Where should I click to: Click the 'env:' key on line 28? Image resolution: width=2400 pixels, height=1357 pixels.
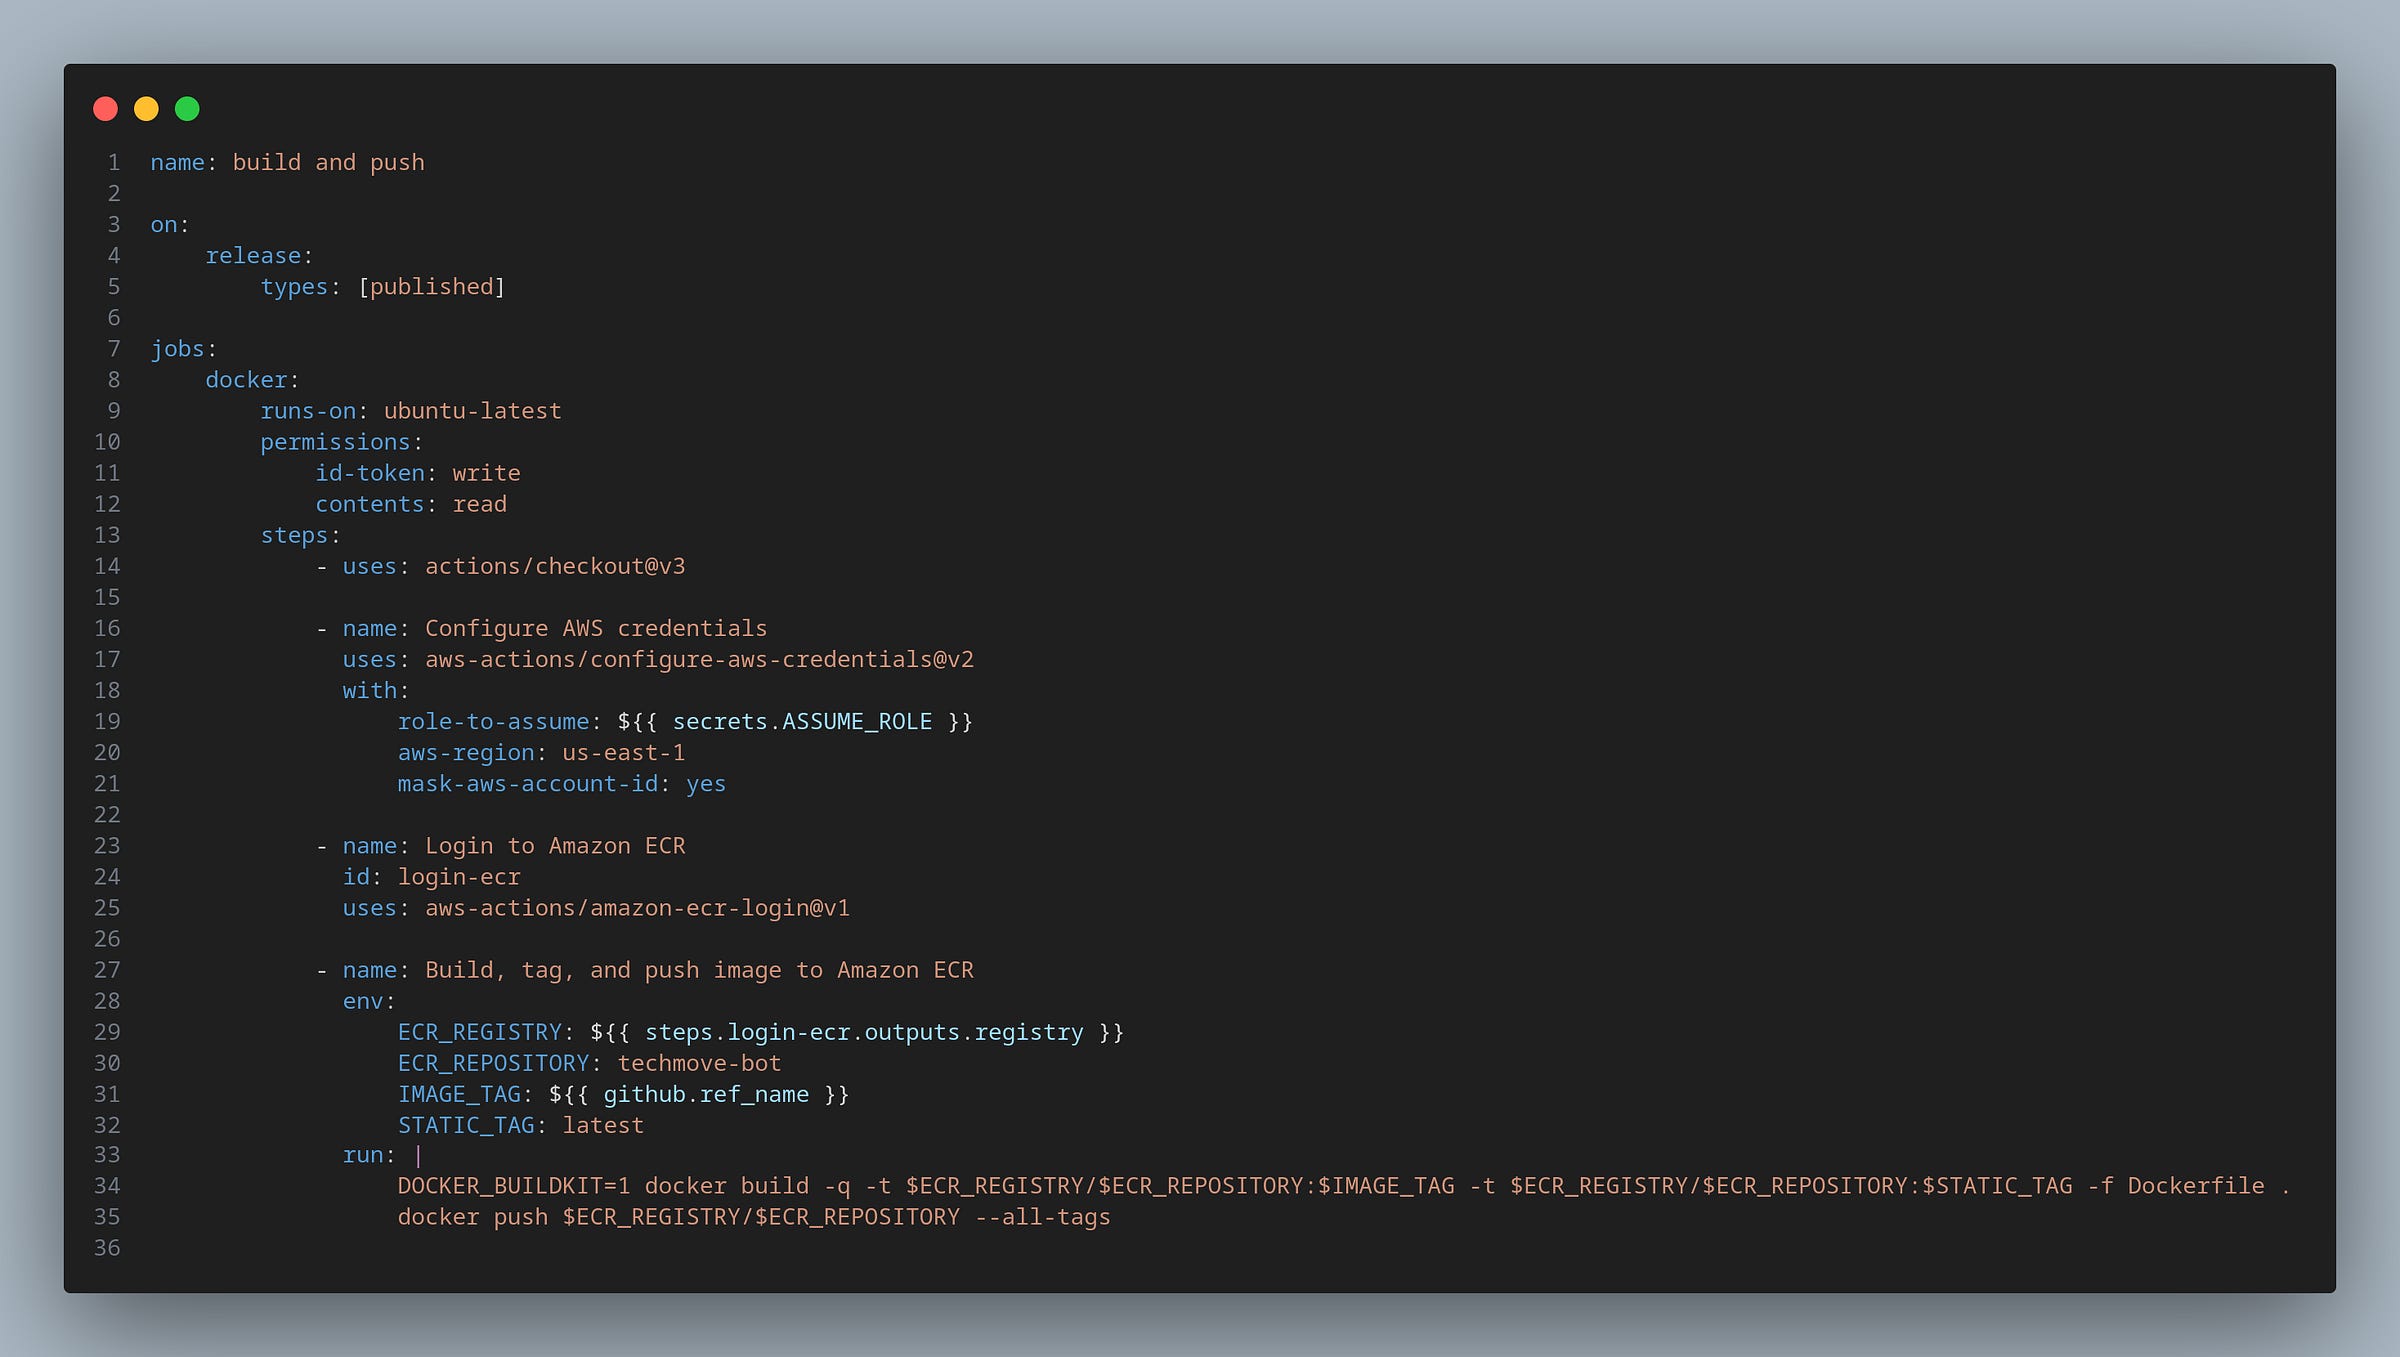tap(369, 1001)
